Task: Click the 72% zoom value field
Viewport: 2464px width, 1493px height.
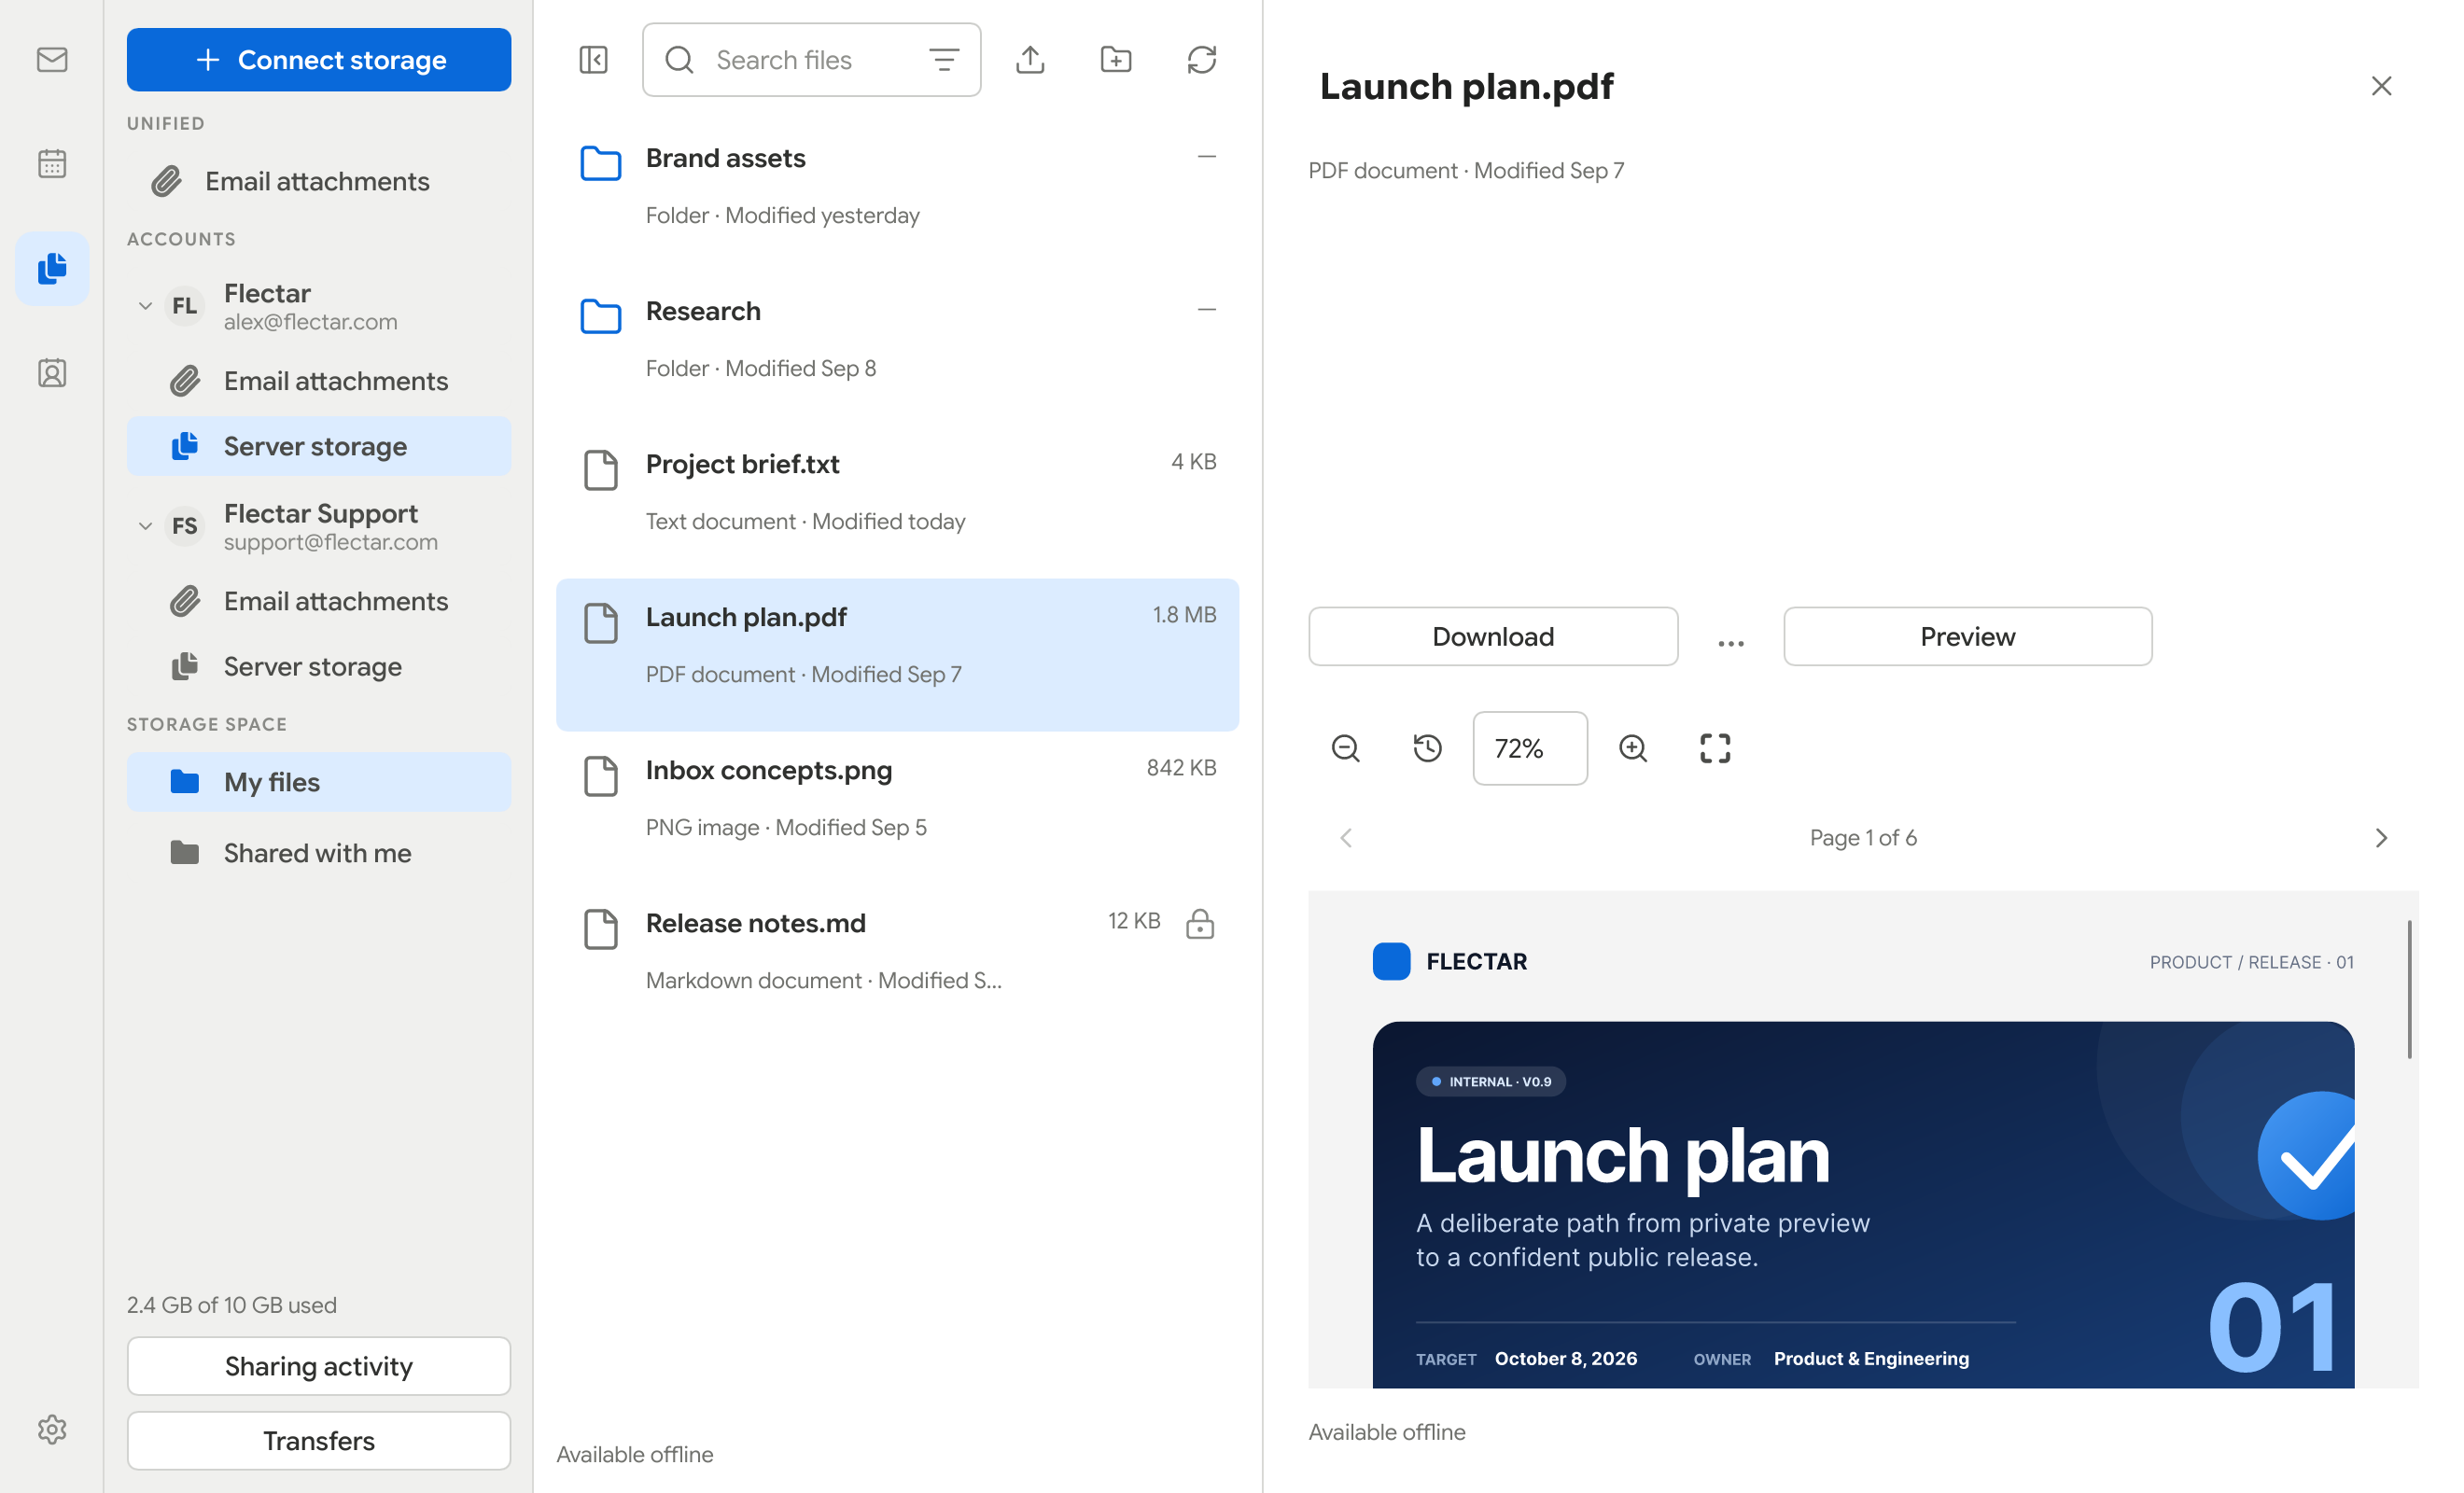Action: [x=1530, y=748]
